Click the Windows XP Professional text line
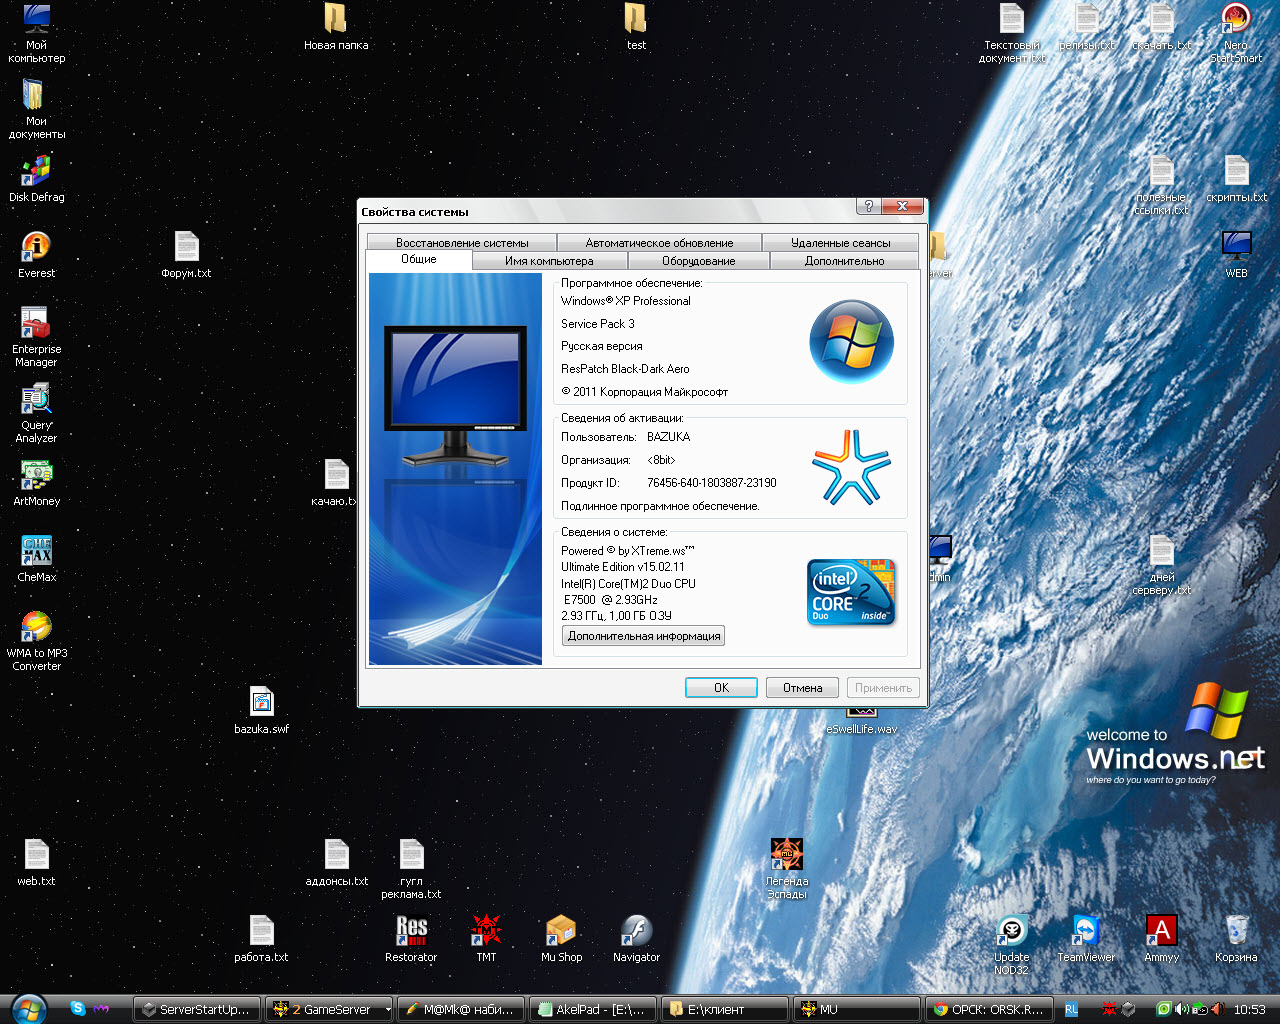The height and width of the screenshot is (1024, 1280). click(x=626, y=301)
